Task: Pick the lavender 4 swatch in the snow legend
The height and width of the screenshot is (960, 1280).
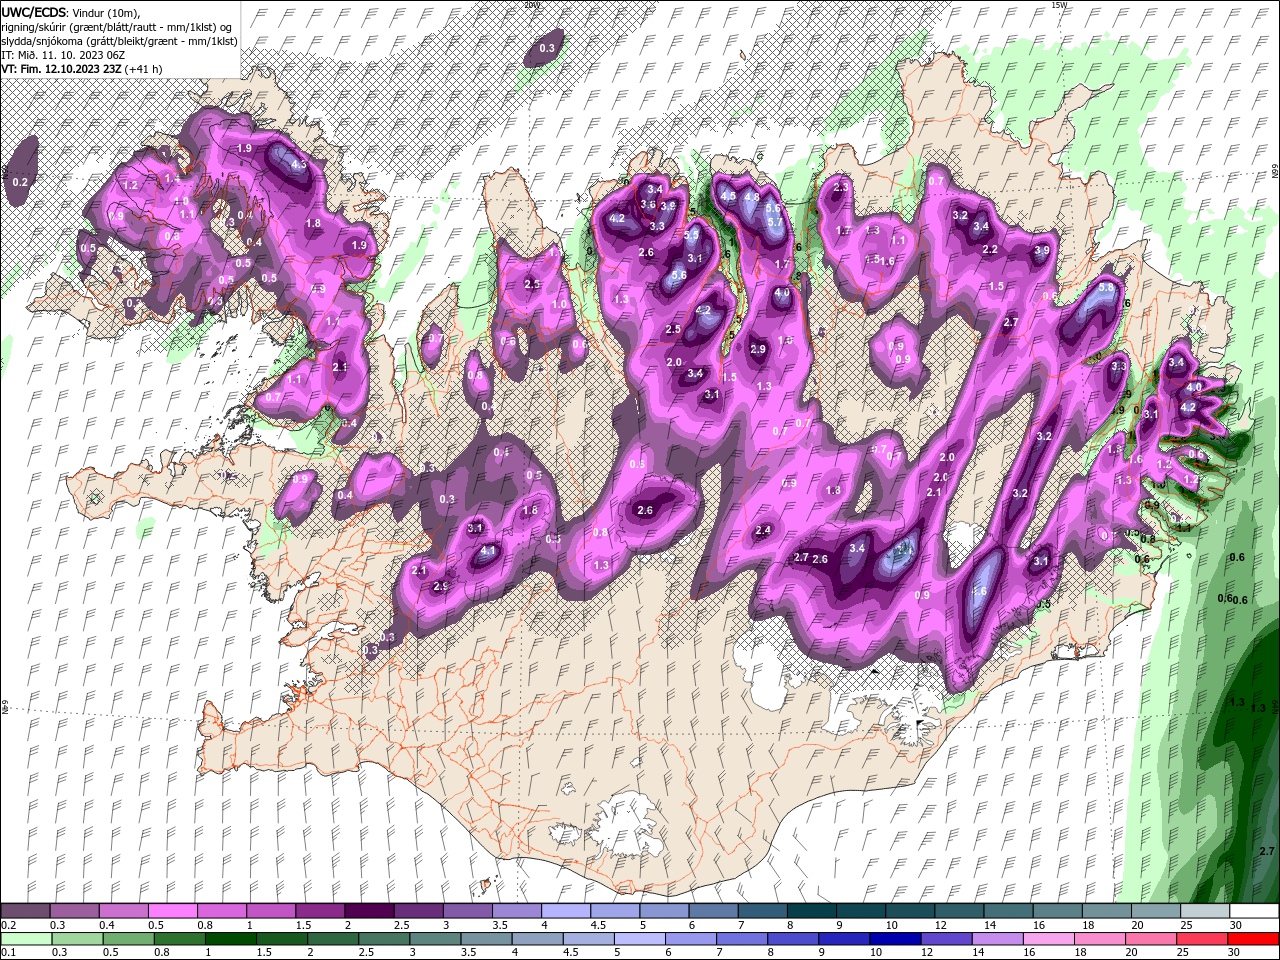Action: pyautogui.click(x=565, y=911)
